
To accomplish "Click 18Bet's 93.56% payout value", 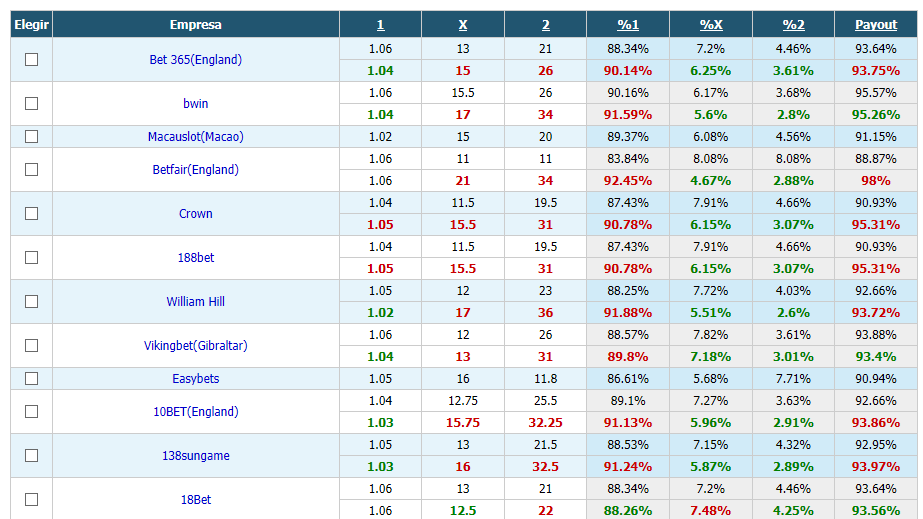I will tap(876, 511).
